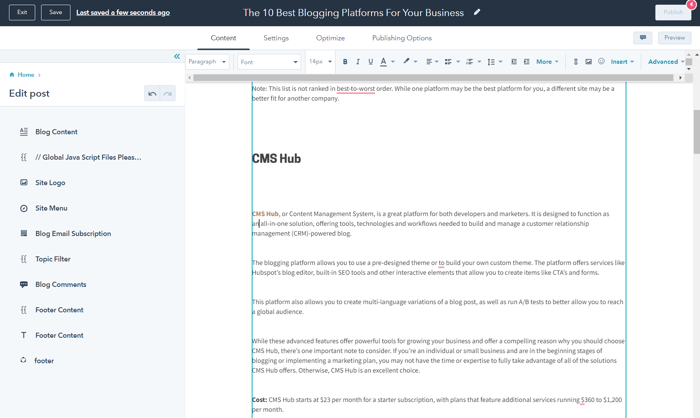The width and height of the screenshot is (700, 418).
Task: Click the Site Menu compass icon
Action: coord(24,208)
